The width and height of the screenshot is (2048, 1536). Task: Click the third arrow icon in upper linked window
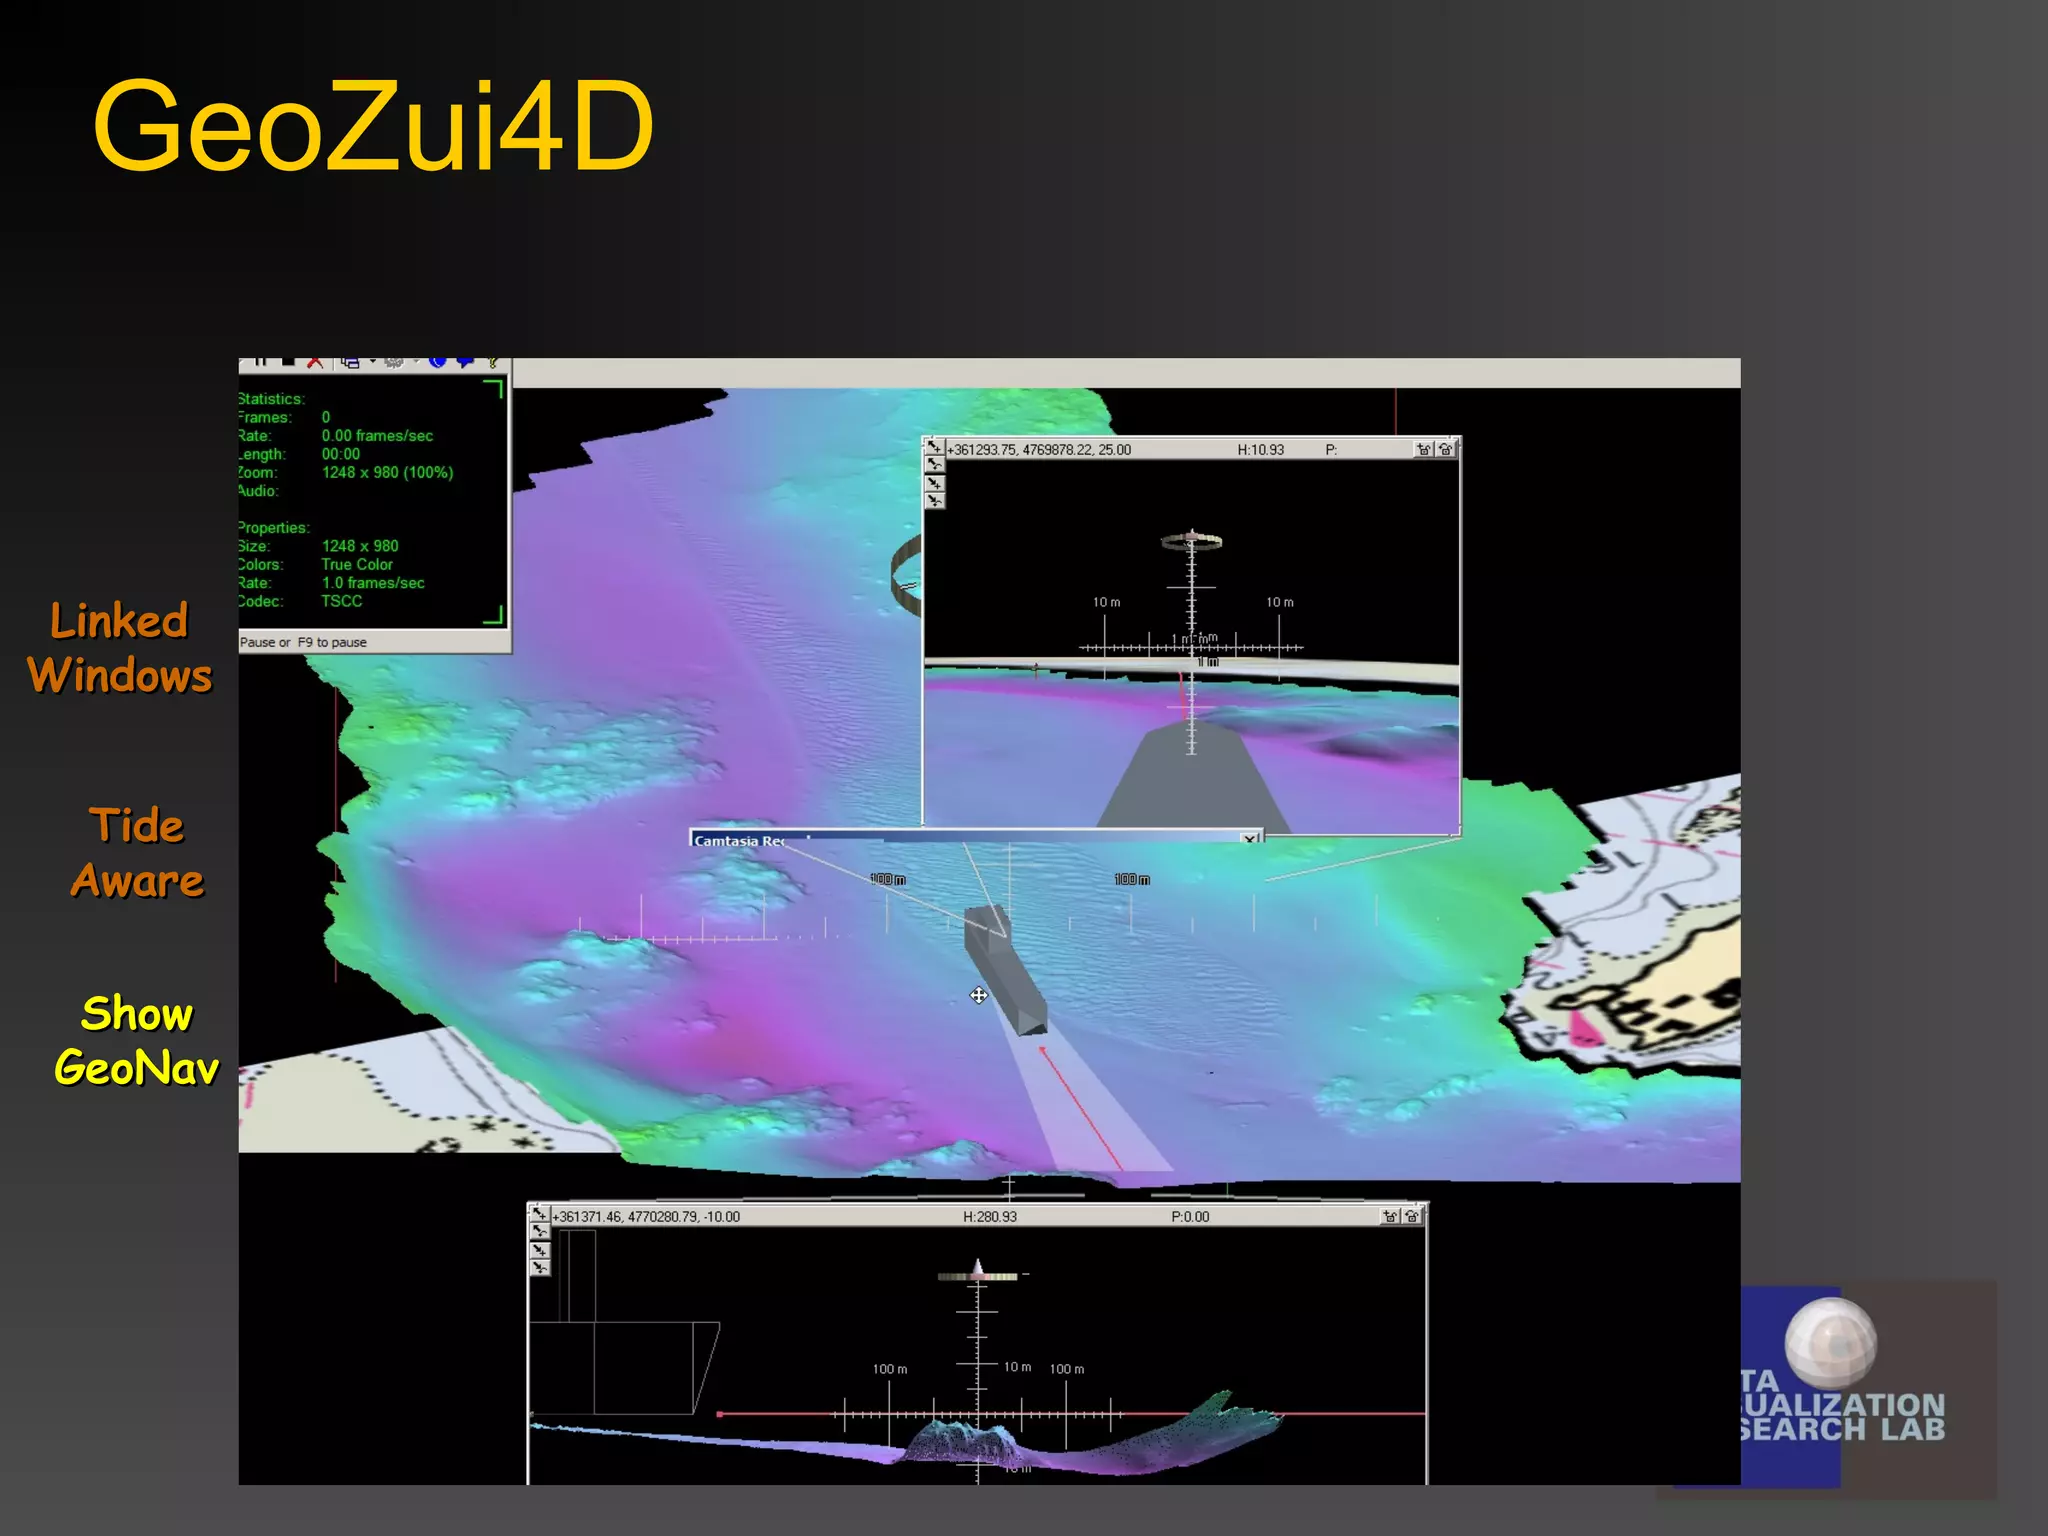click(934, 483)
